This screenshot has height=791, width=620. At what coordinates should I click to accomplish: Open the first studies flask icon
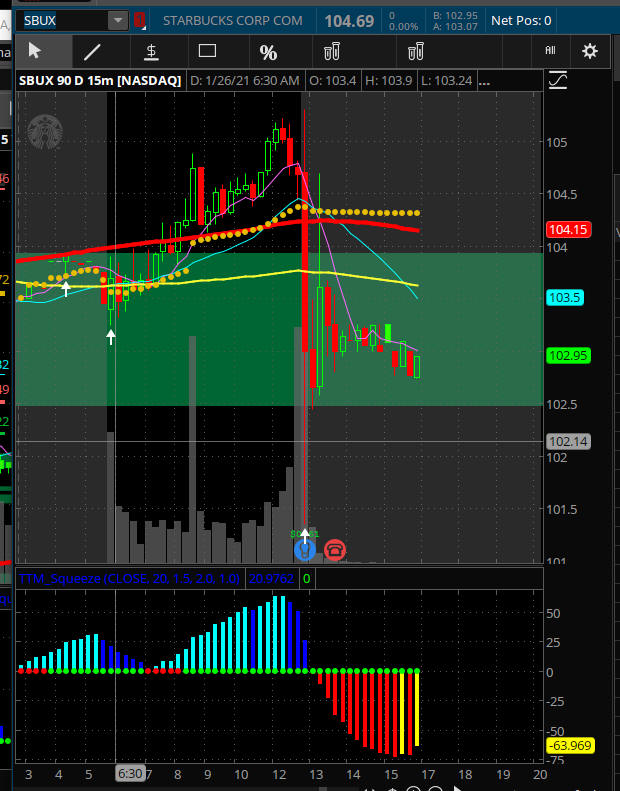click(x=331, y=50)
